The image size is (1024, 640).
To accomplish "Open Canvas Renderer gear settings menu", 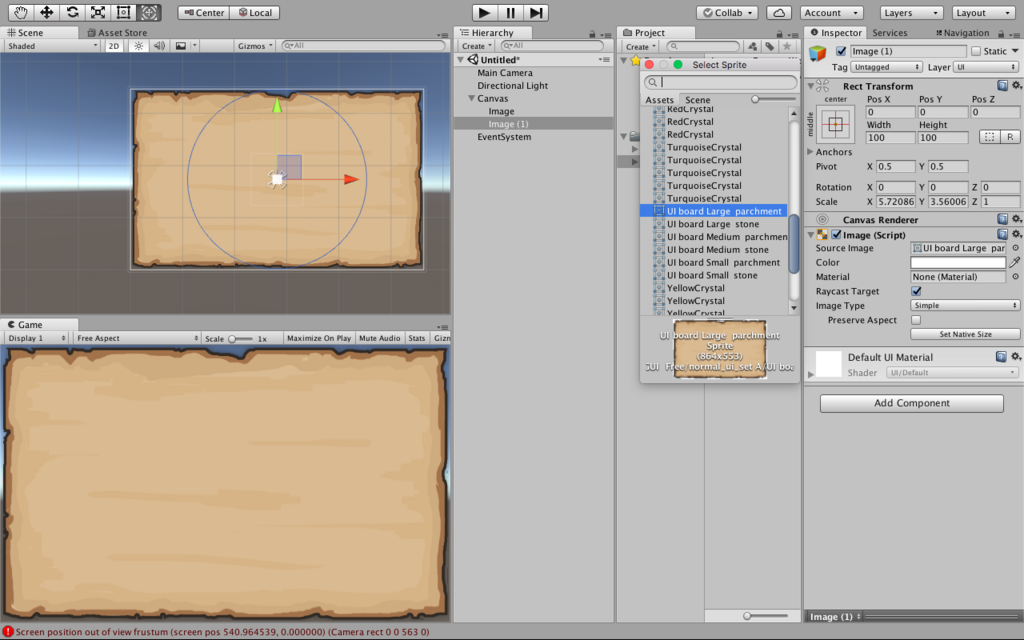I will tap(1016, 219).
